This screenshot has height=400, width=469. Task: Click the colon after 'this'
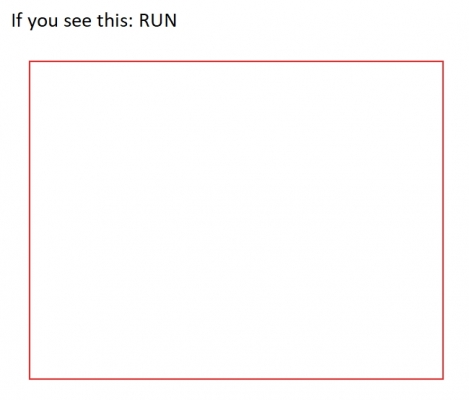[x=131, y=23]
